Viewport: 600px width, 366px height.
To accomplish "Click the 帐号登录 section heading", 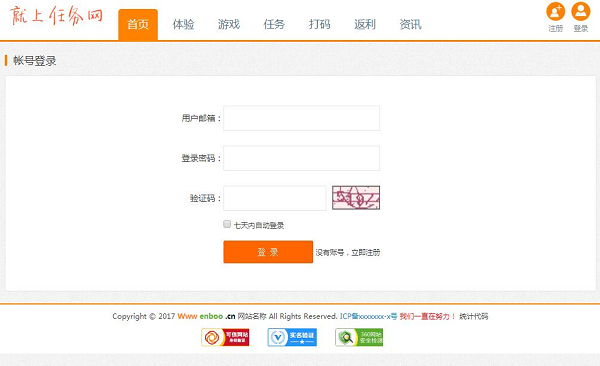I will tap(35, 60).
